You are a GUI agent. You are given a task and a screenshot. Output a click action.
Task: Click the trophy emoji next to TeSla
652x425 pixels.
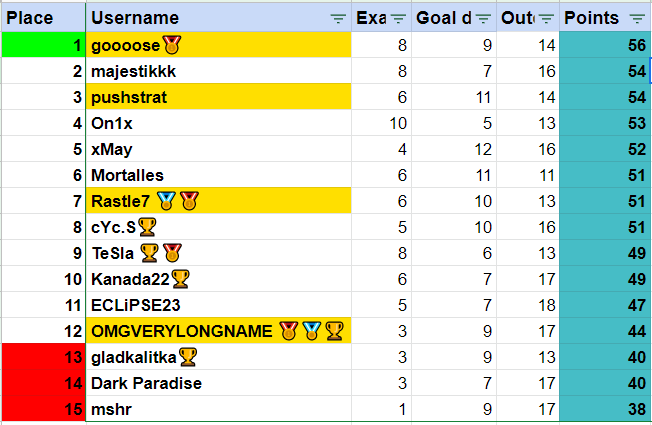150,253
